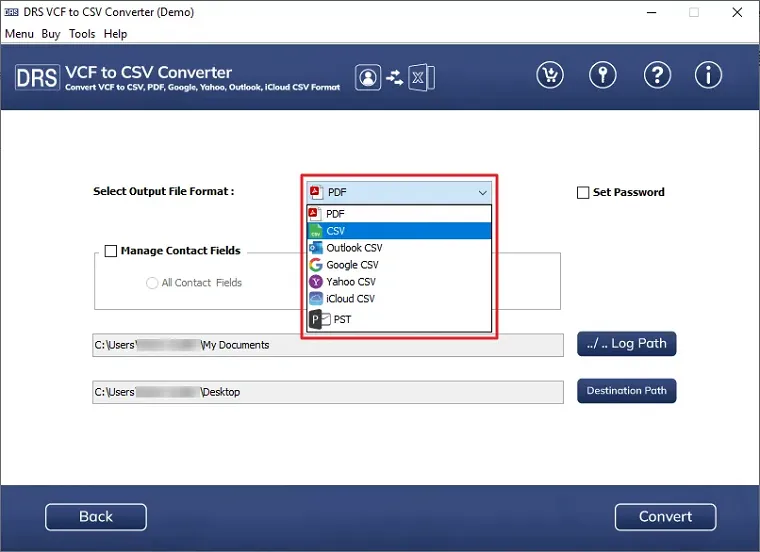Tick the Manage Contact Fields checkbox
This screenshot has width=760, height=552.
pos(111,251)
